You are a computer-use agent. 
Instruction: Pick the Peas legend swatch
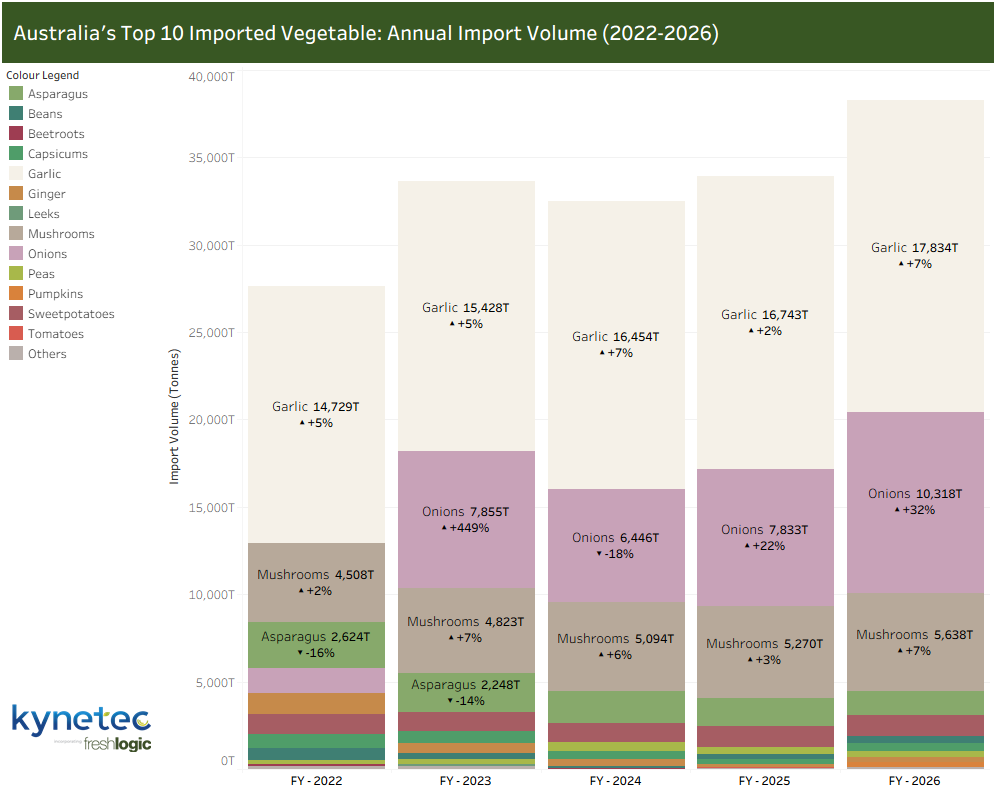tap(16, 274)
